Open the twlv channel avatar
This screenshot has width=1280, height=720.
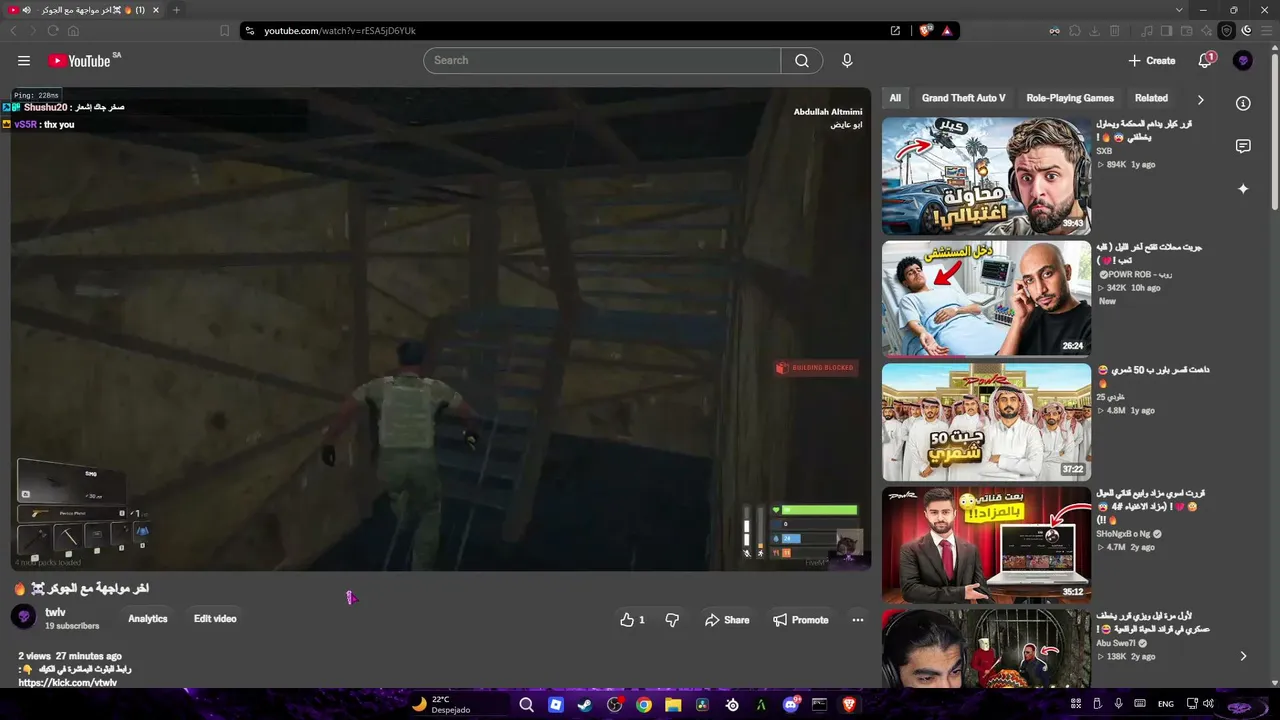point(24,618)
